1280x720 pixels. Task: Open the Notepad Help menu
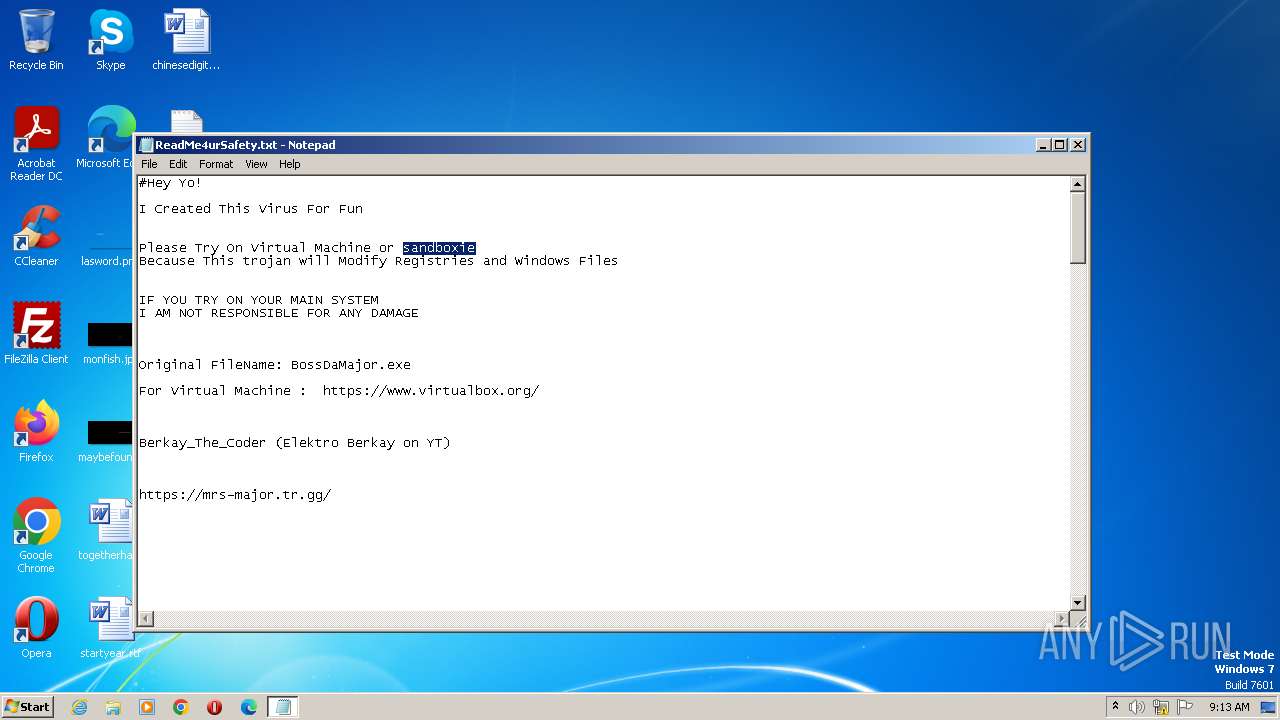(289, 164)
